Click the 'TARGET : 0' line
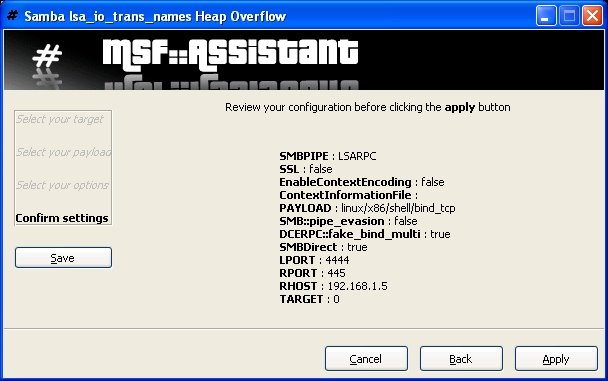608x381 pixels. click(309, 299)
